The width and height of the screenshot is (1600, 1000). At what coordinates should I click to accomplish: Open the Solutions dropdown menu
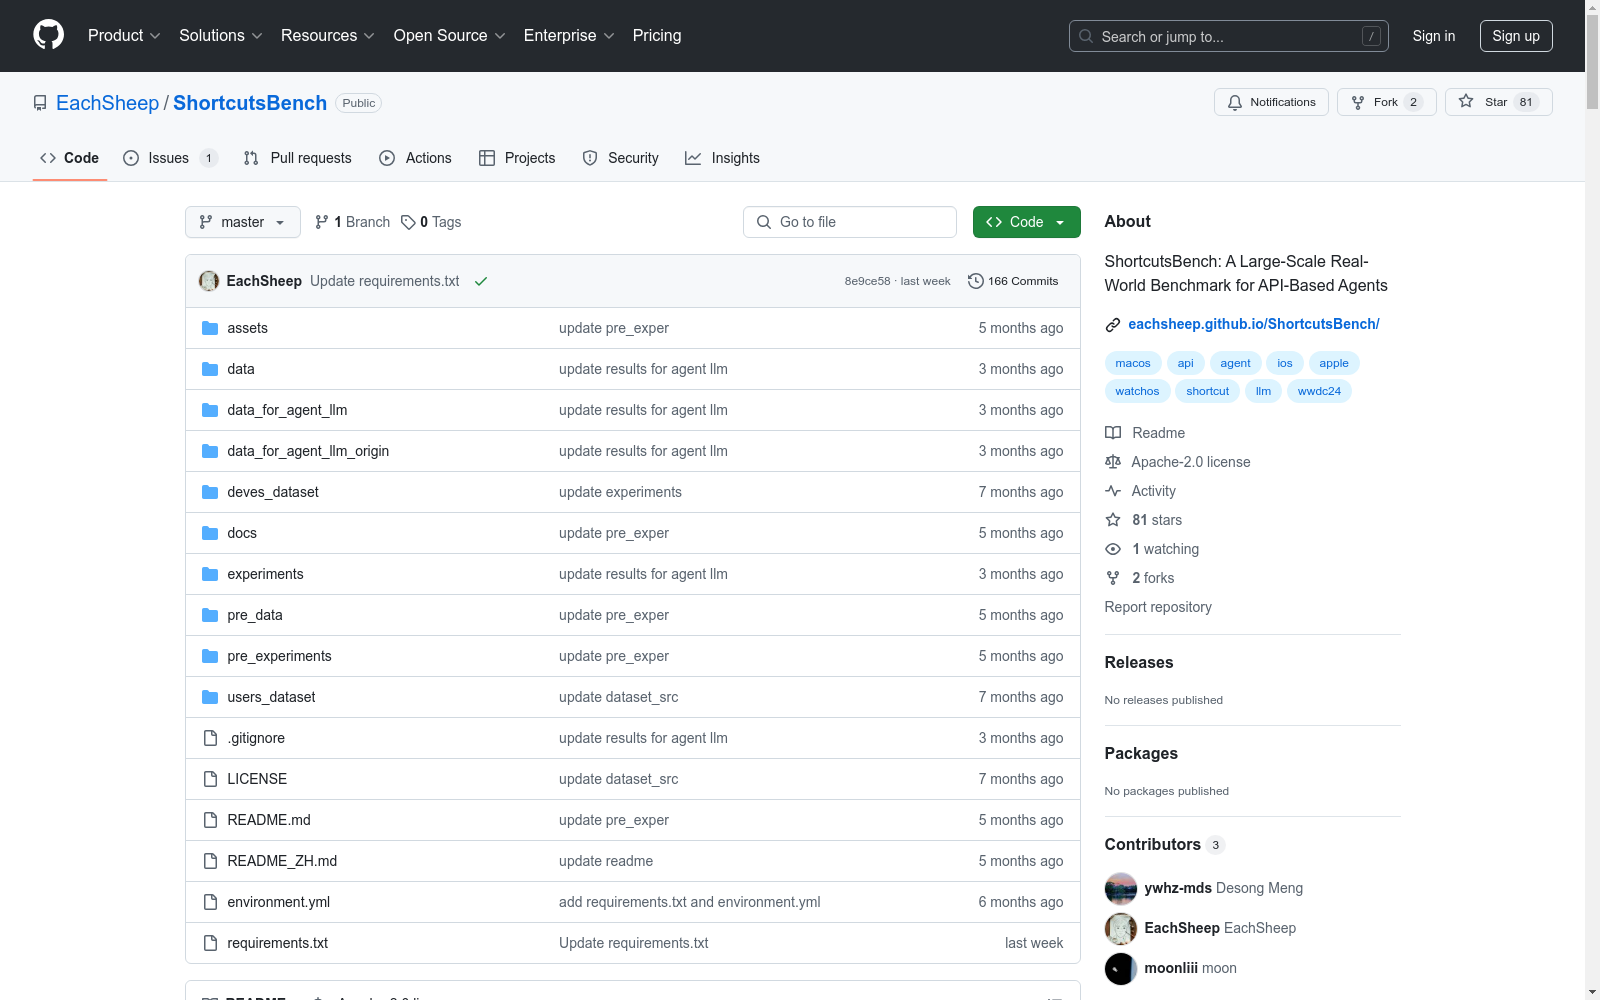221,36
